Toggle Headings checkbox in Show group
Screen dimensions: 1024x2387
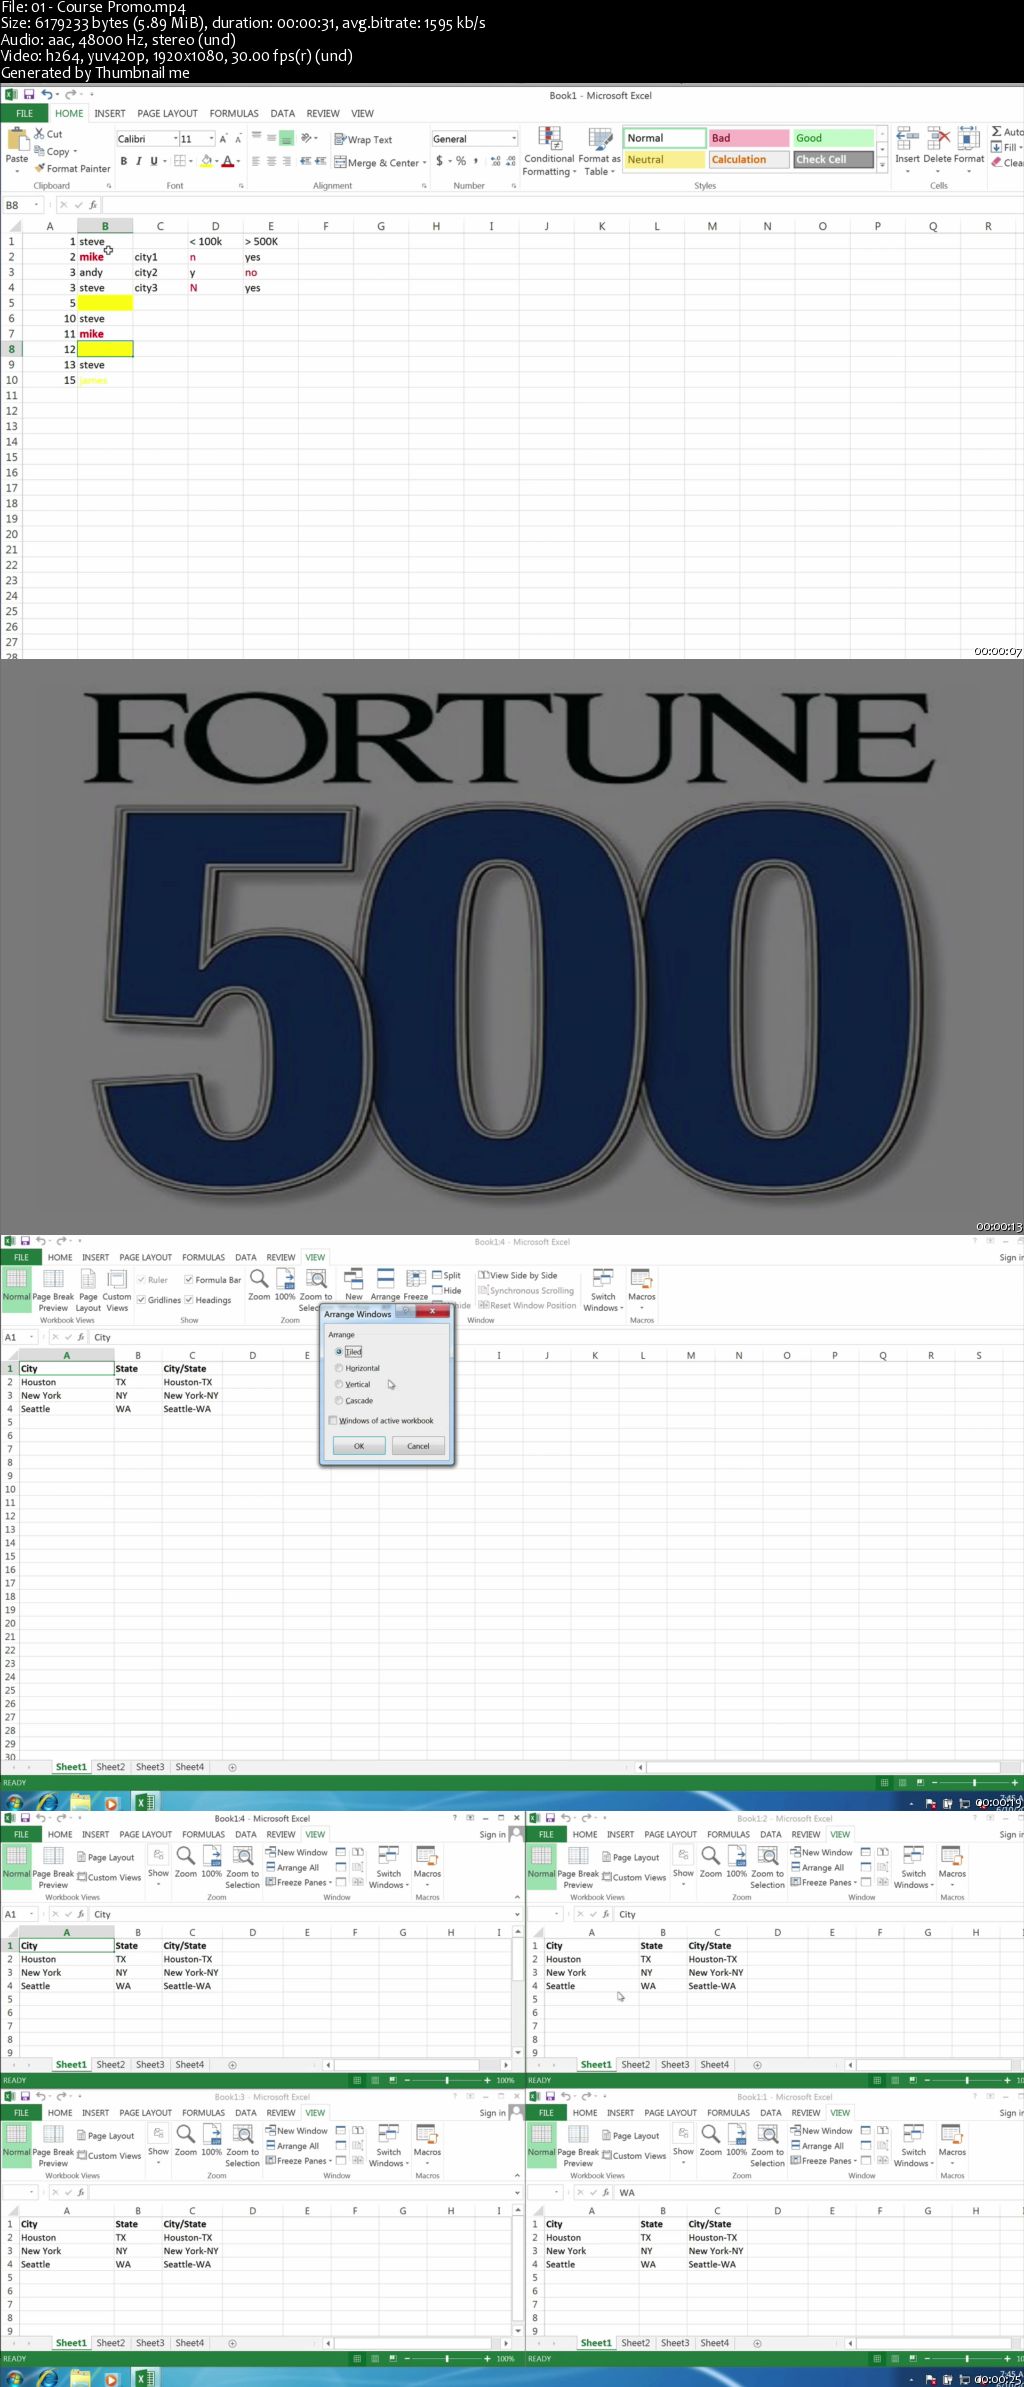(189, 1300)
